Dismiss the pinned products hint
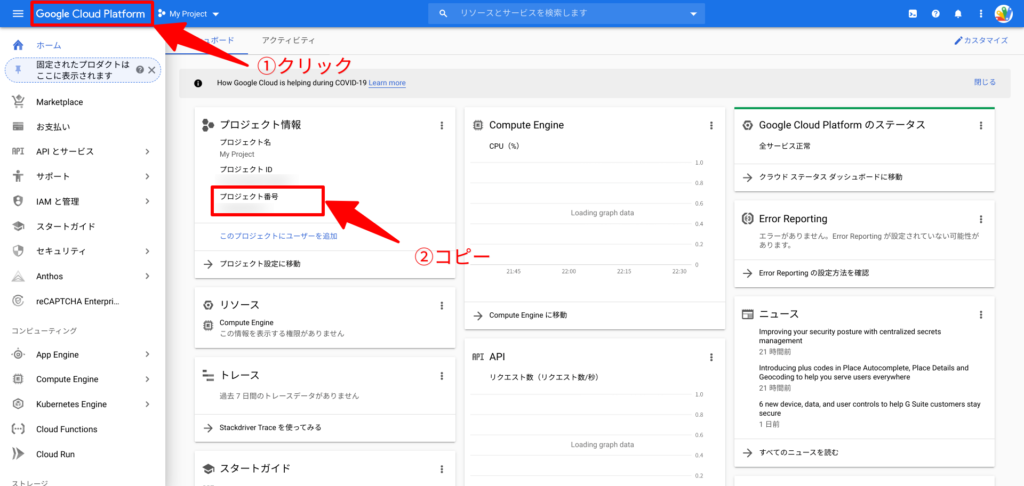This screenshot has width=1024, height=486. pyautogui.click(x=152, y=70)
